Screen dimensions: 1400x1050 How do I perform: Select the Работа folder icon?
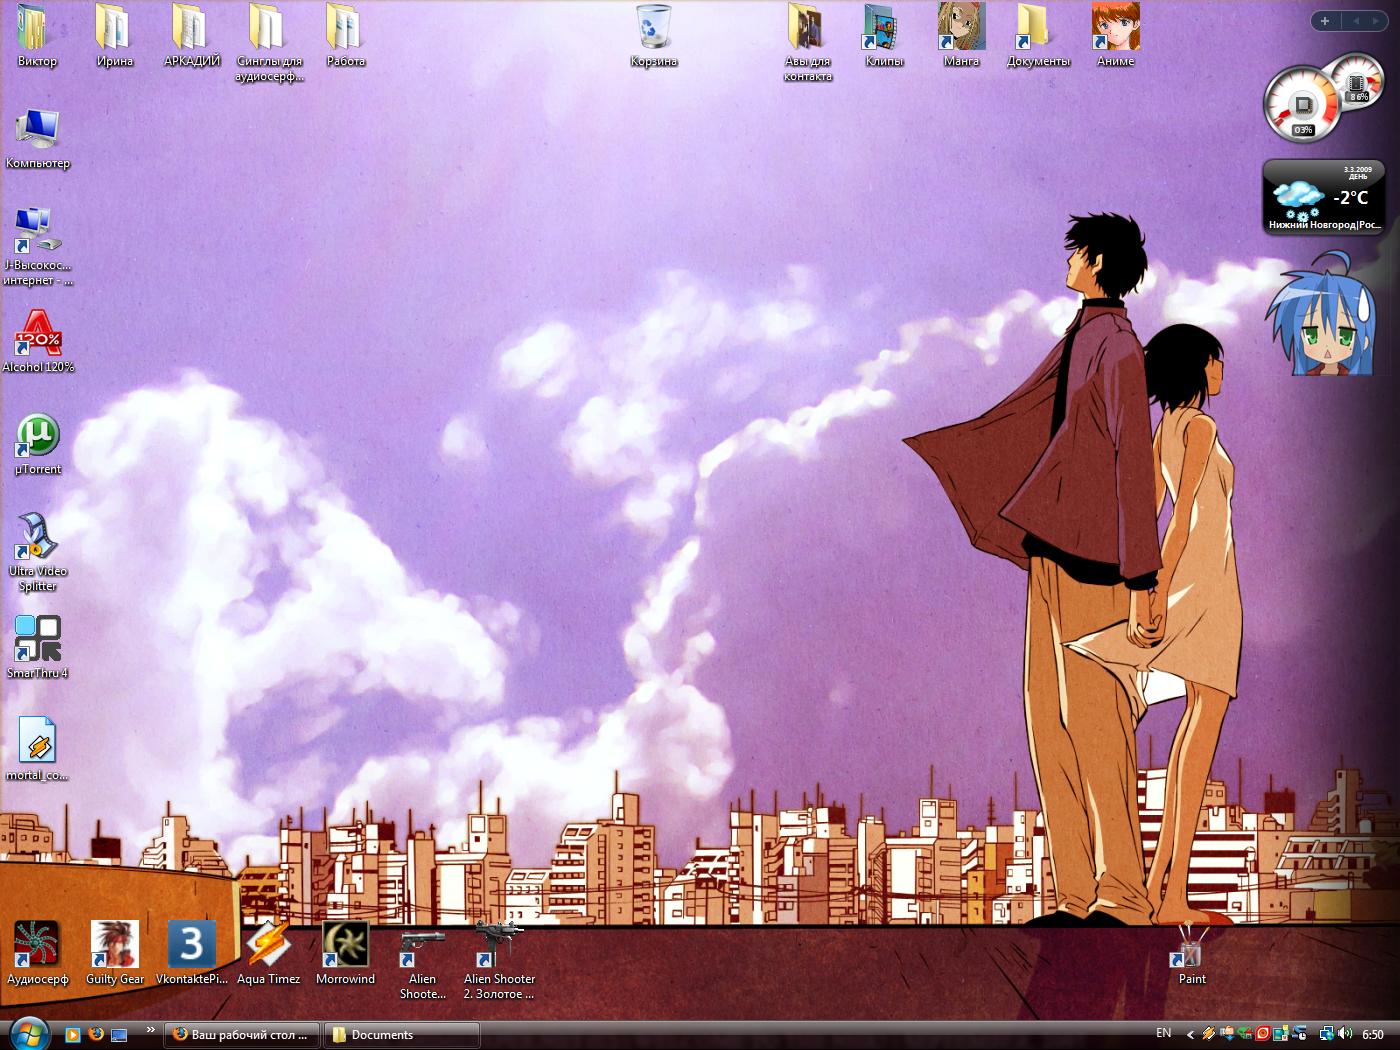pos(345,35)
